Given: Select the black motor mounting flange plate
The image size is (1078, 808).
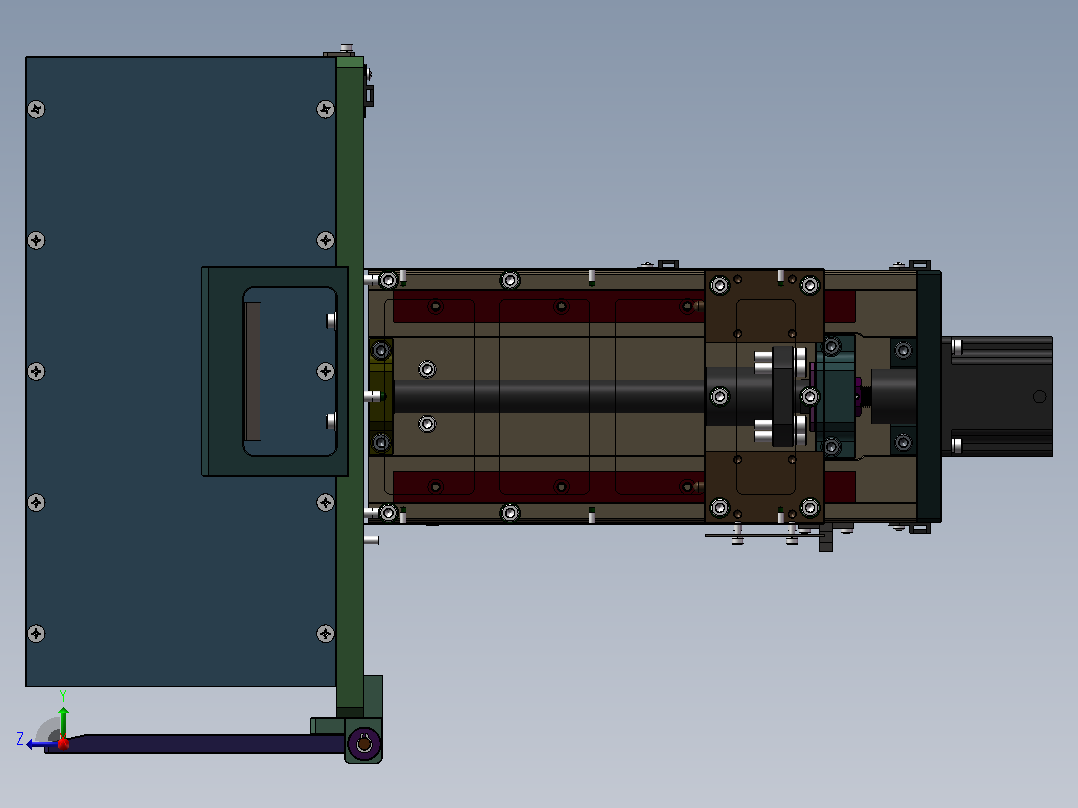Looking at the screenshot, I should click(929, 396).
